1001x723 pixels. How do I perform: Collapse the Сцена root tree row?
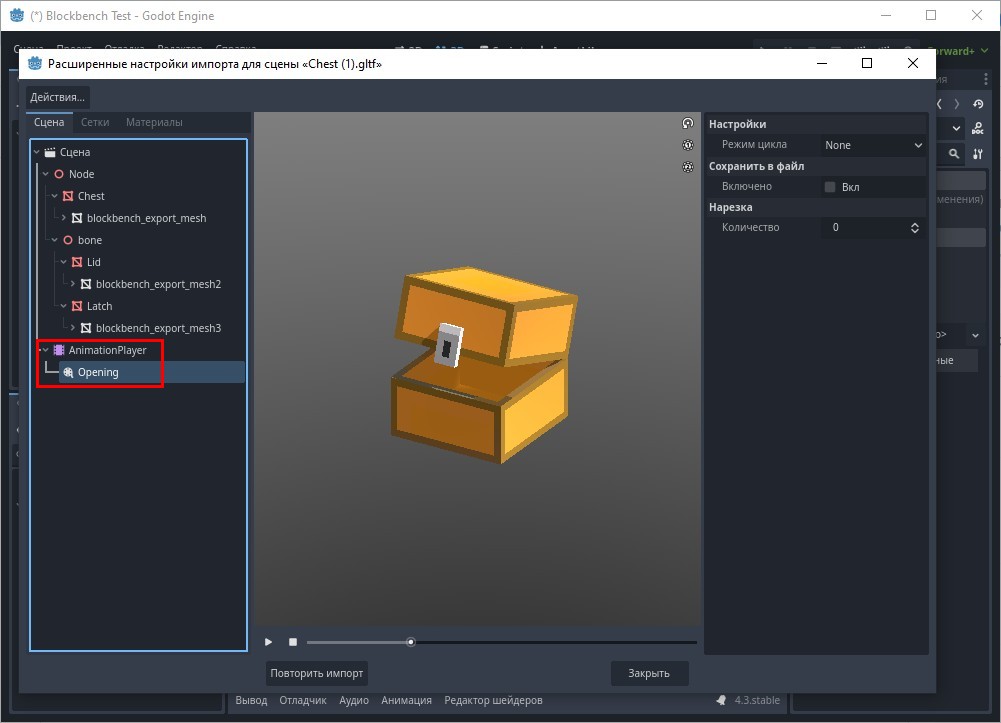[37, 153]
